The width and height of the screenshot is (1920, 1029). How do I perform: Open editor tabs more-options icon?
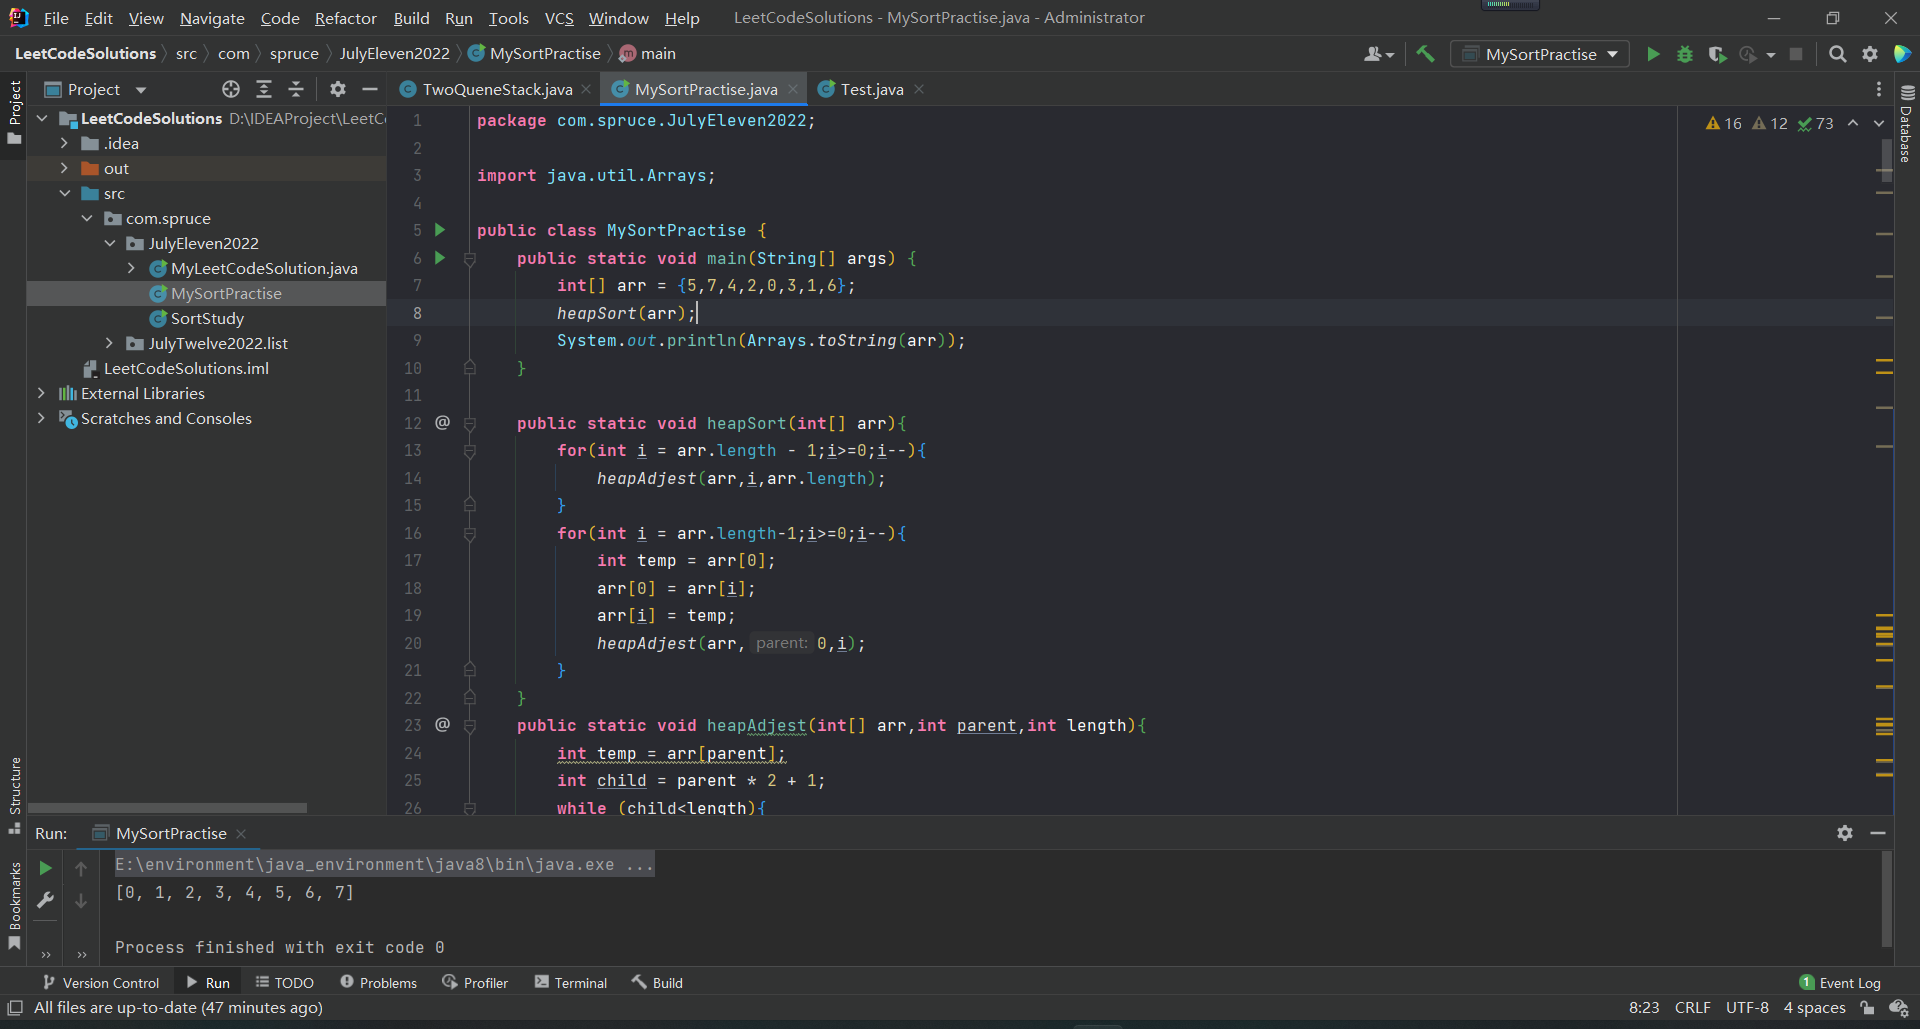(x=1879, y=89)
